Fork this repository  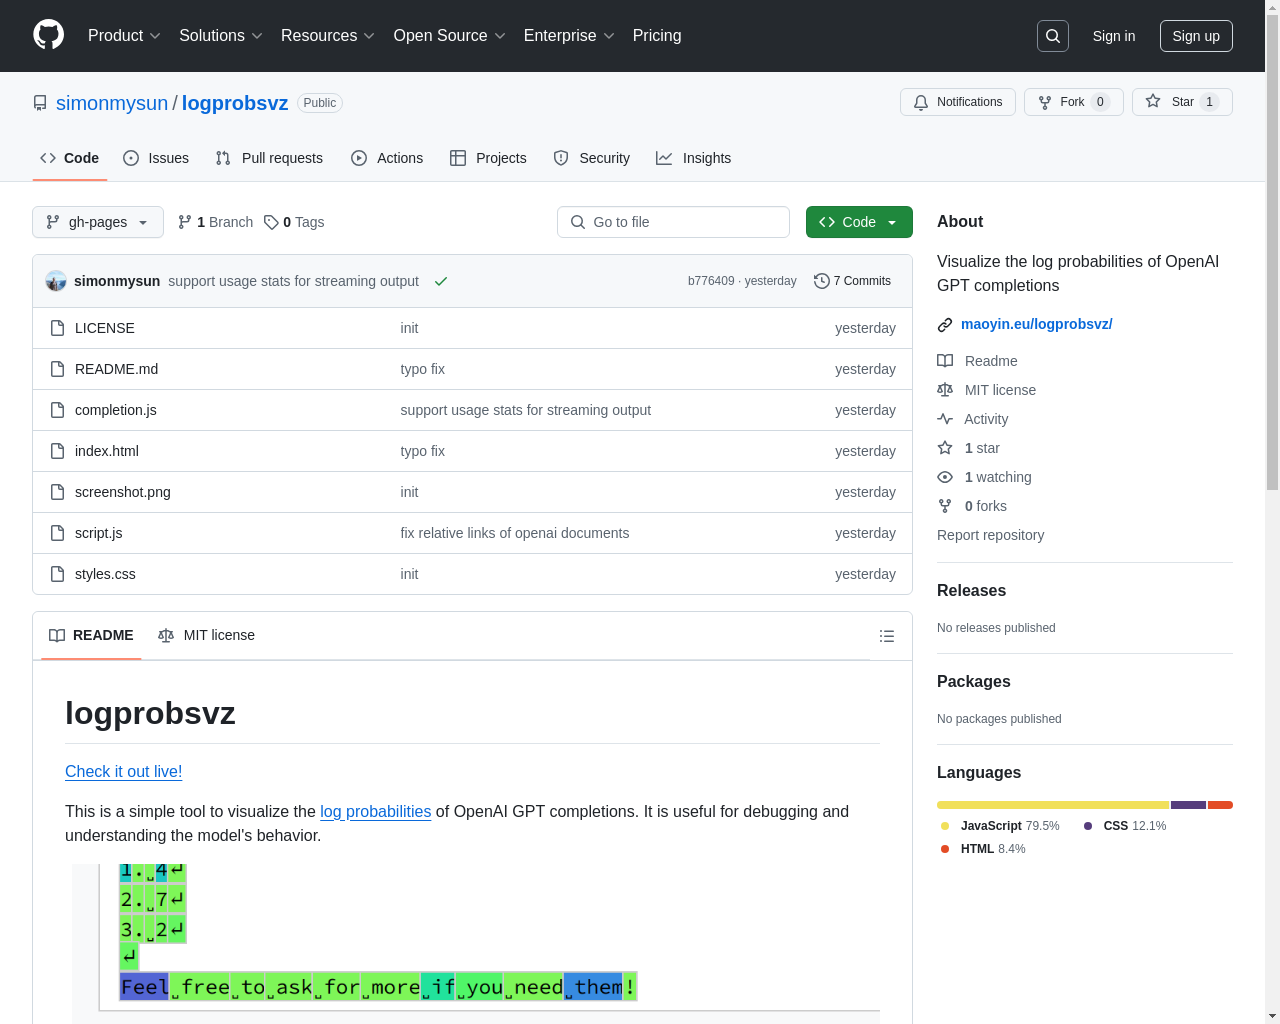(1073, 102)
